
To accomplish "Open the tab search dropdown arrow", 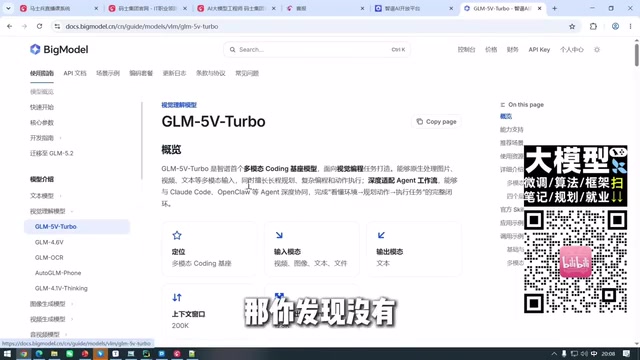I will point(8,8).
